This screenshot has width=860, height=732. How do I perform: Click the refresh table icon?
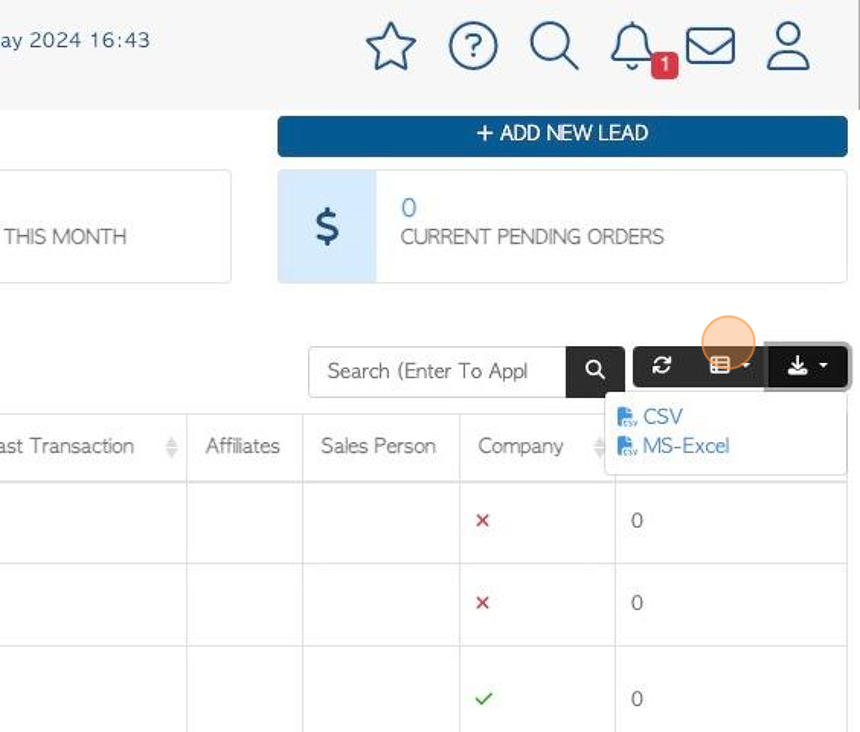[661, 365]
